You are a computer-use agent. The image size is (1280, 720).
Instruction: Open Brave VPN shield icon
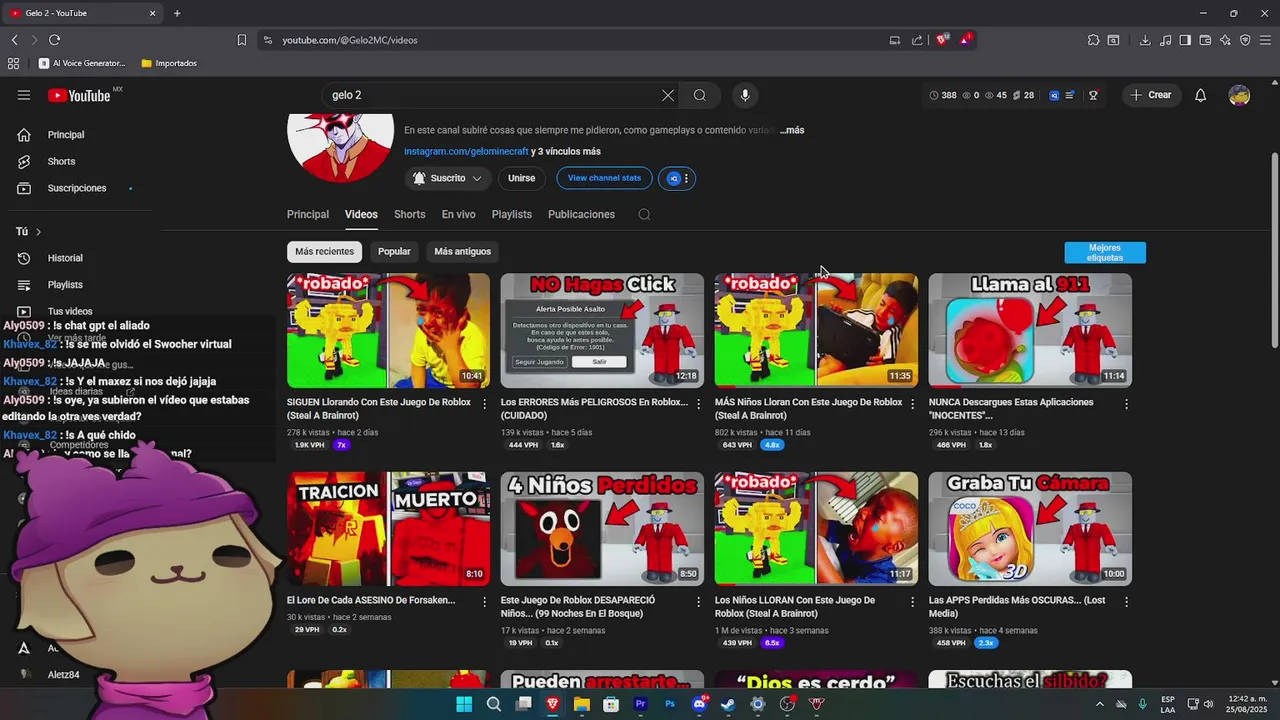coord(1245,40)
